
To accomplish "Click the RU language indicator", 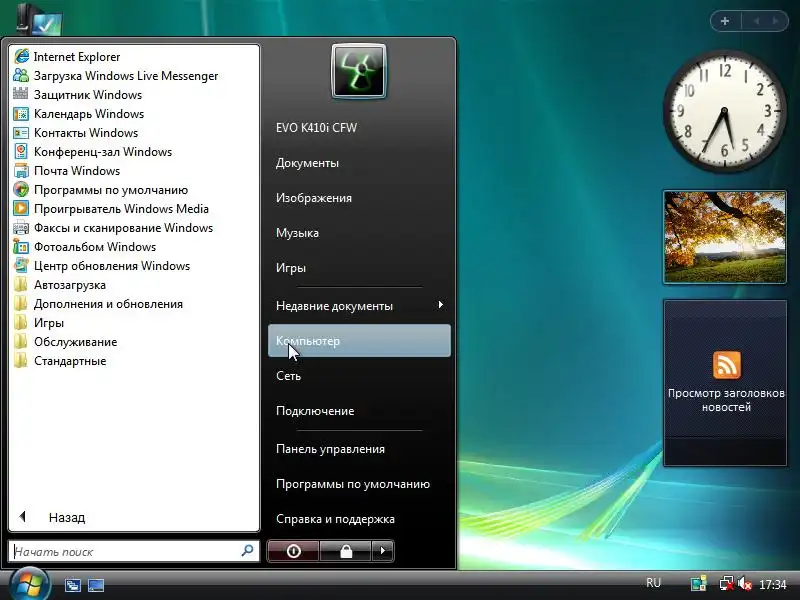I will pyautogui.click(x=653, y=583).
